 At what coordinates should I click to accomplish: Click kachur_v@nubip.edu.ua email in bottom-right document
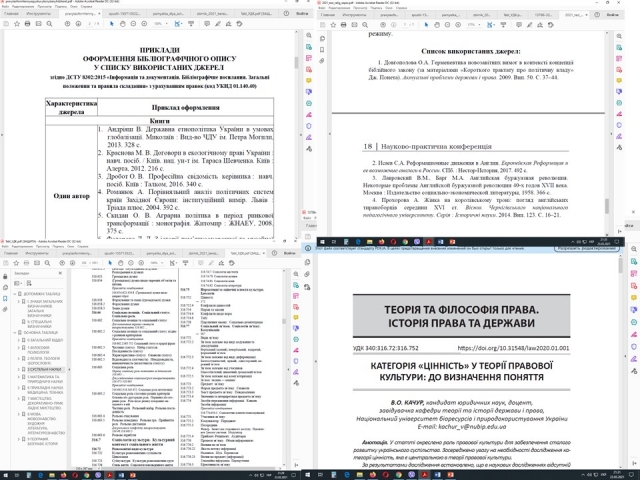(x=473, y=427)
